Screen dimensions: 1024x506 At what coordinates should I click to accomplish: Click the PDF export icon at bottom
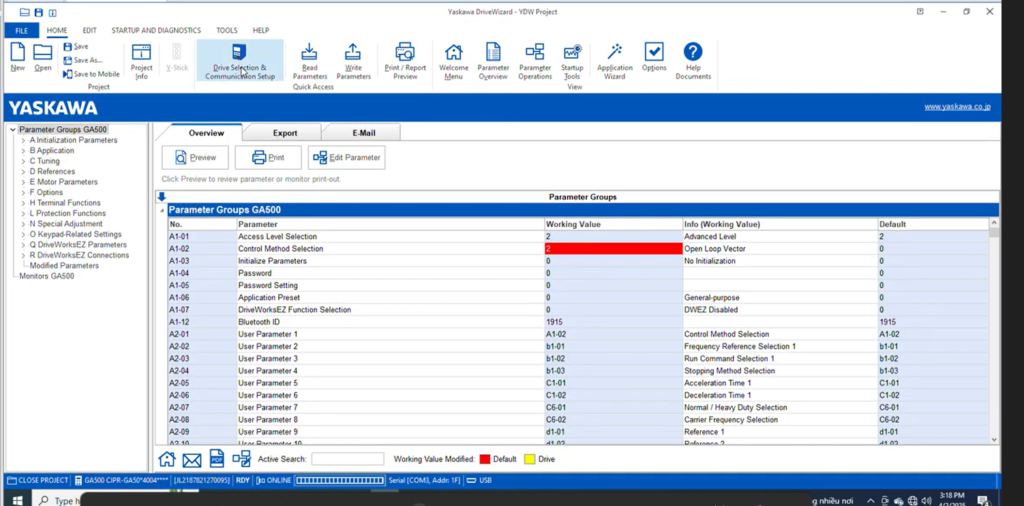tap(216, 459)
